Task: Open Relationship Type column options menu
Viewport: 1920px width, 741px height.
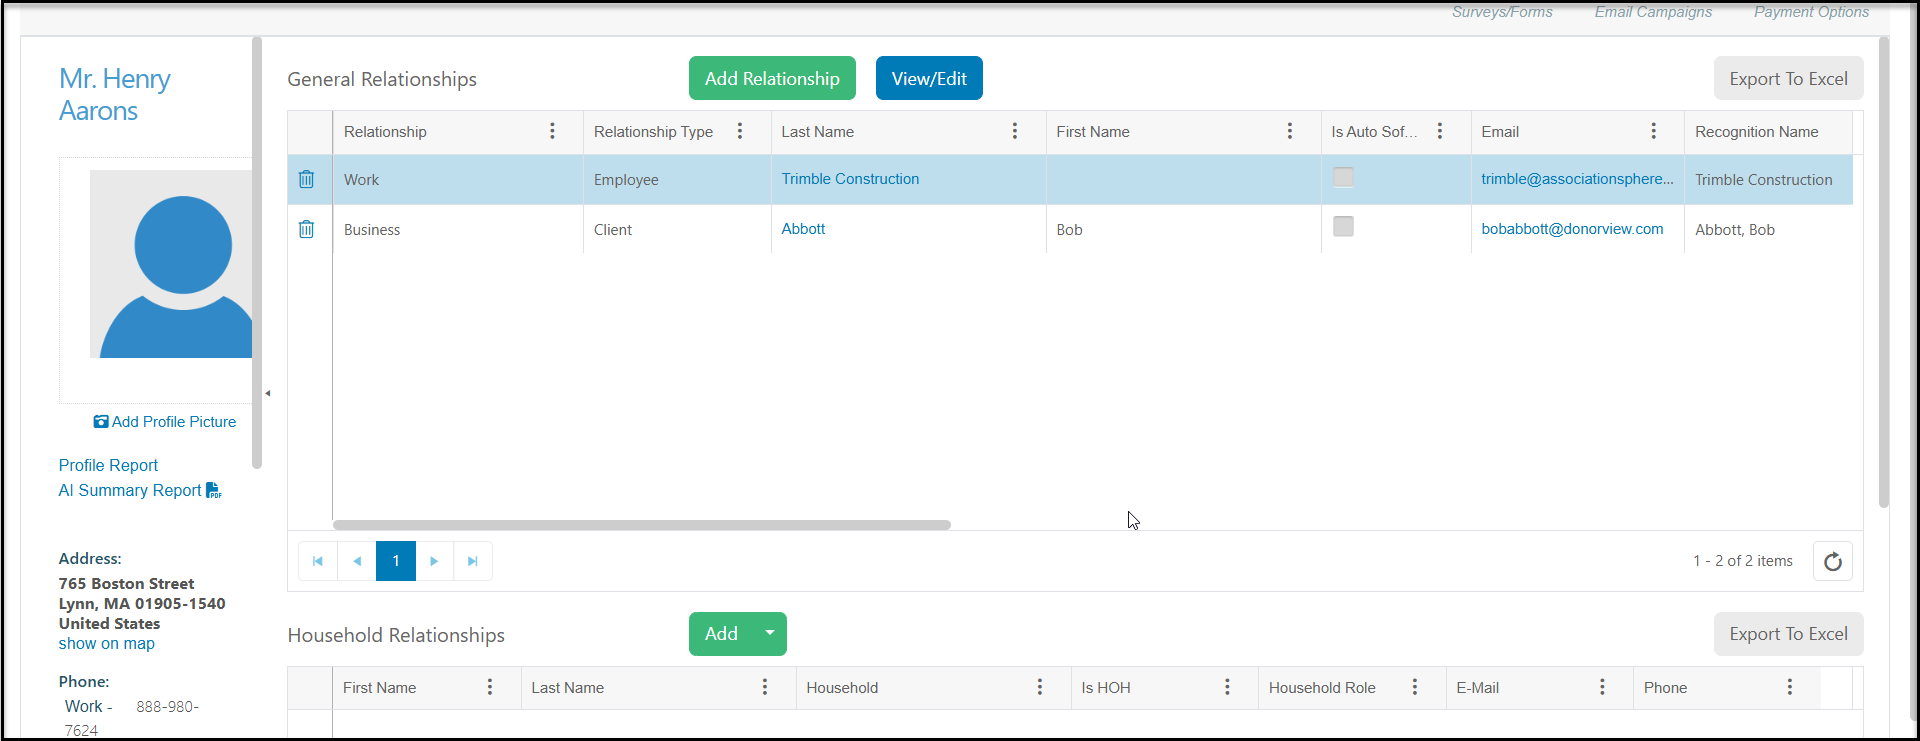Action: tap(740, 131)
